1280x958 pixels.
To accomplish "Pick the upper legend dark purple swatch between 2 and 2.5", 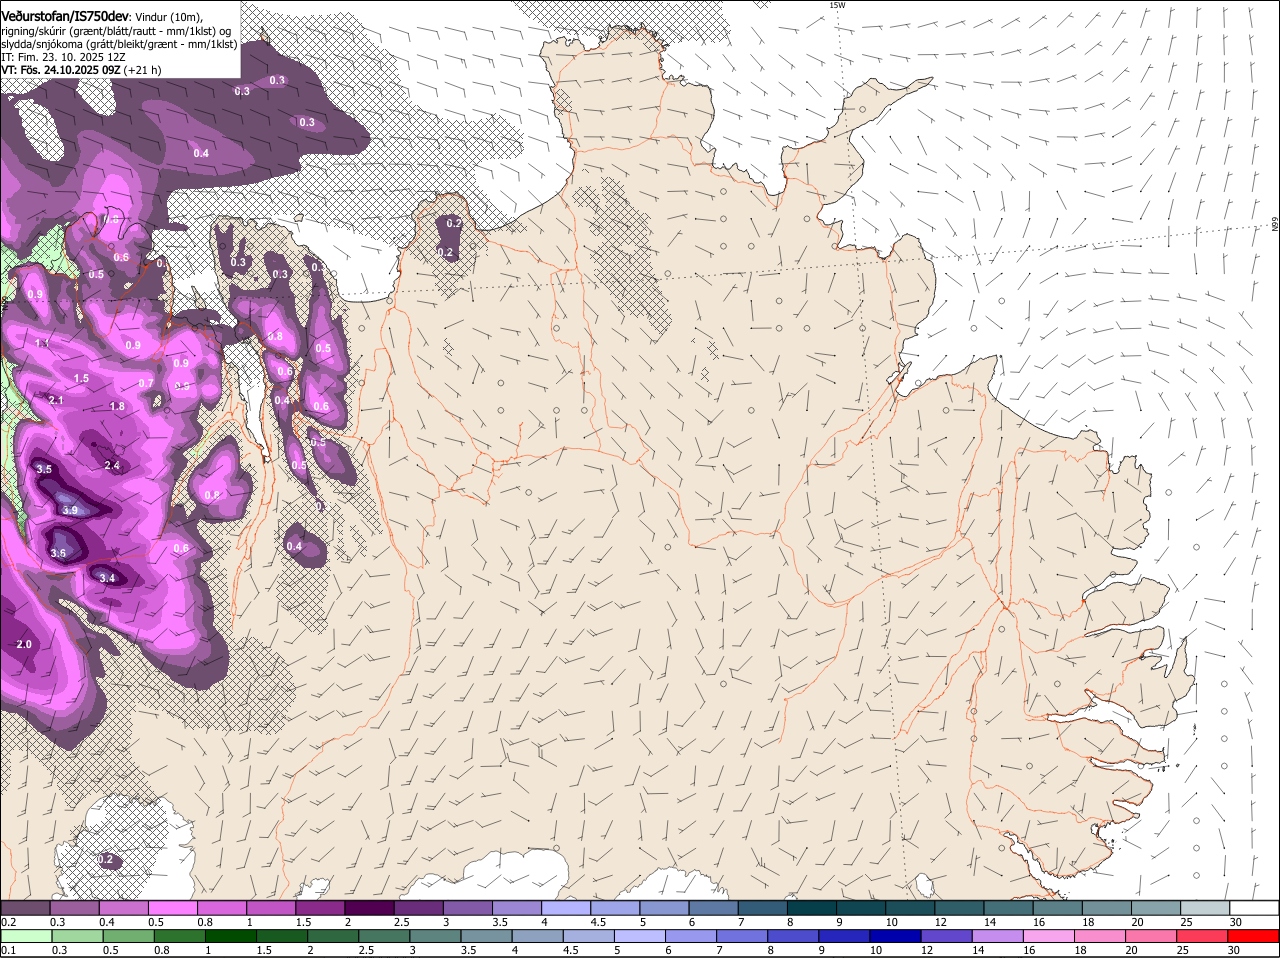I will click(x=369, y=908).
